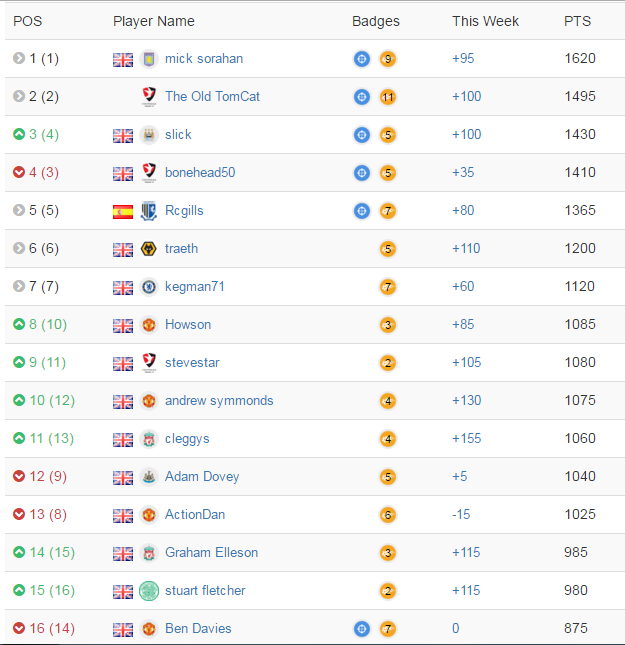Viewport: 625px width, 645px height.
Task: Open the Graham Elleson player link
Action: point(211,553)
